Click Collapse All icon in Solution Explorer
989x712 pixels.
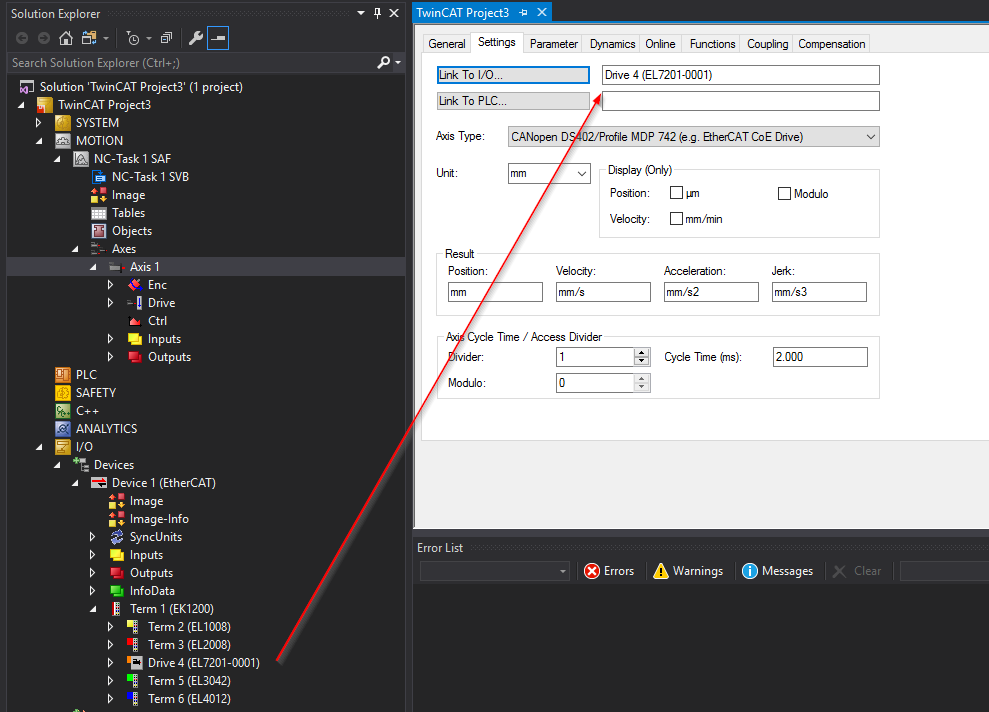click(167, 38)
